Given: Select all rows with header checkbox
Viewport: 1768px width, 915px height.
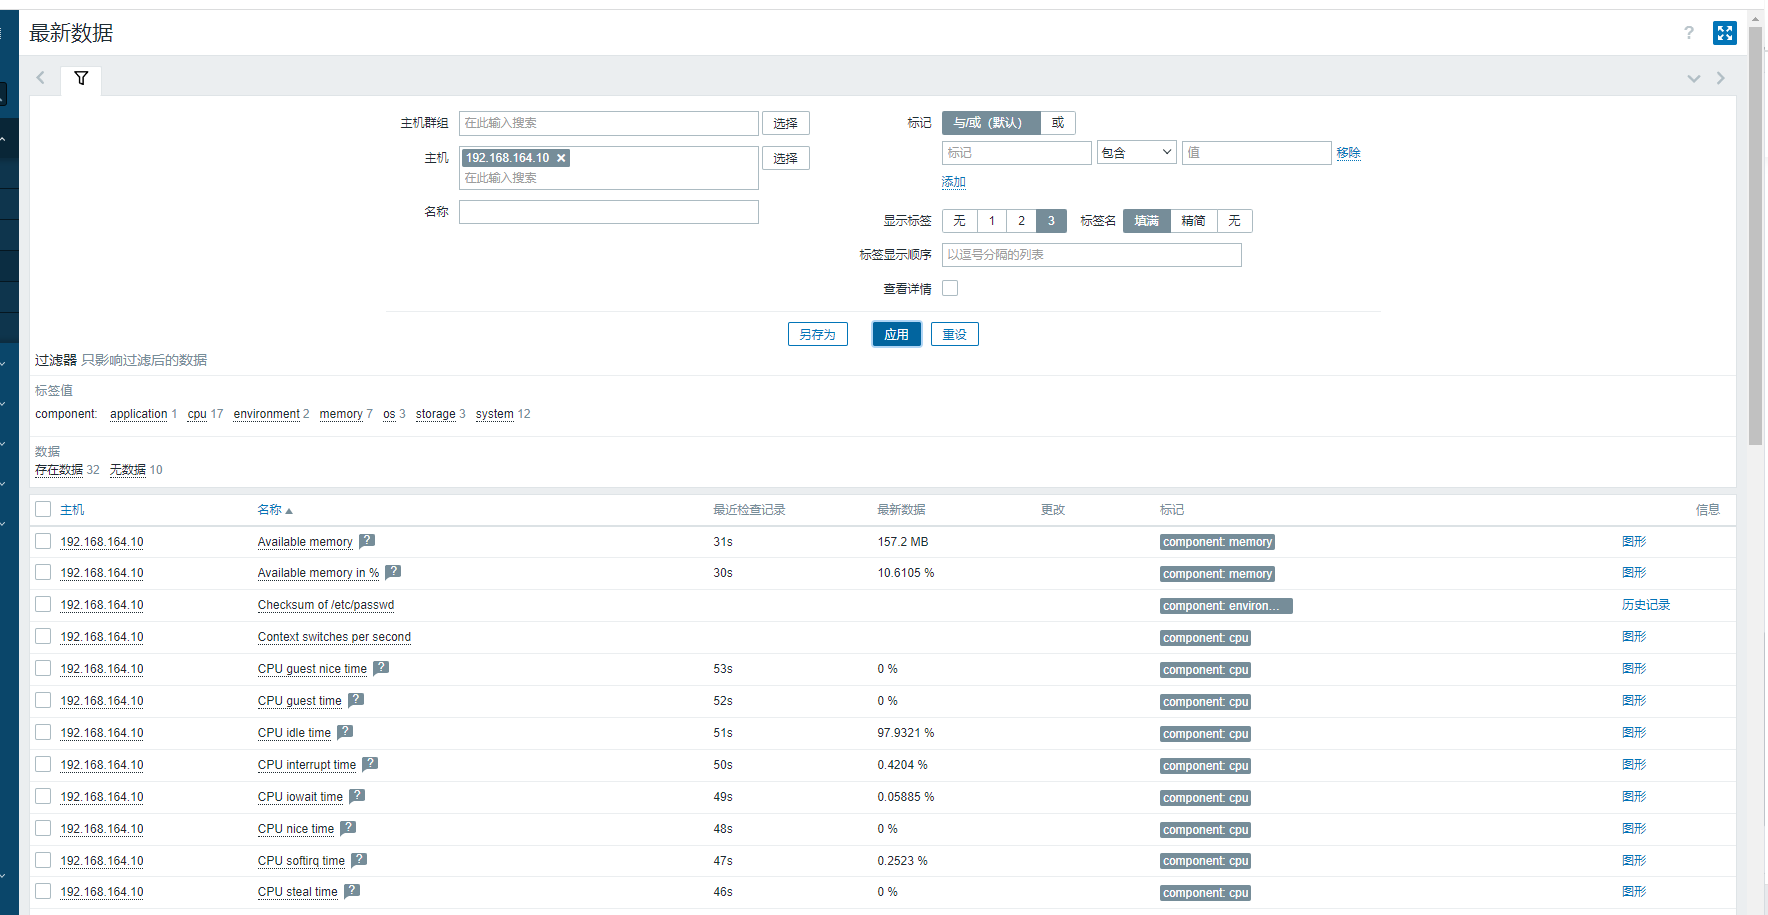Looking at the screenshot, I should 43,509.
